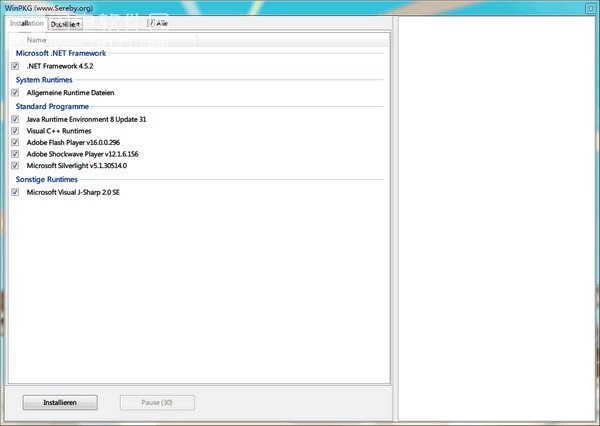
Task: Toggle the Alle select-all checkbox
Action: point(151,23)
